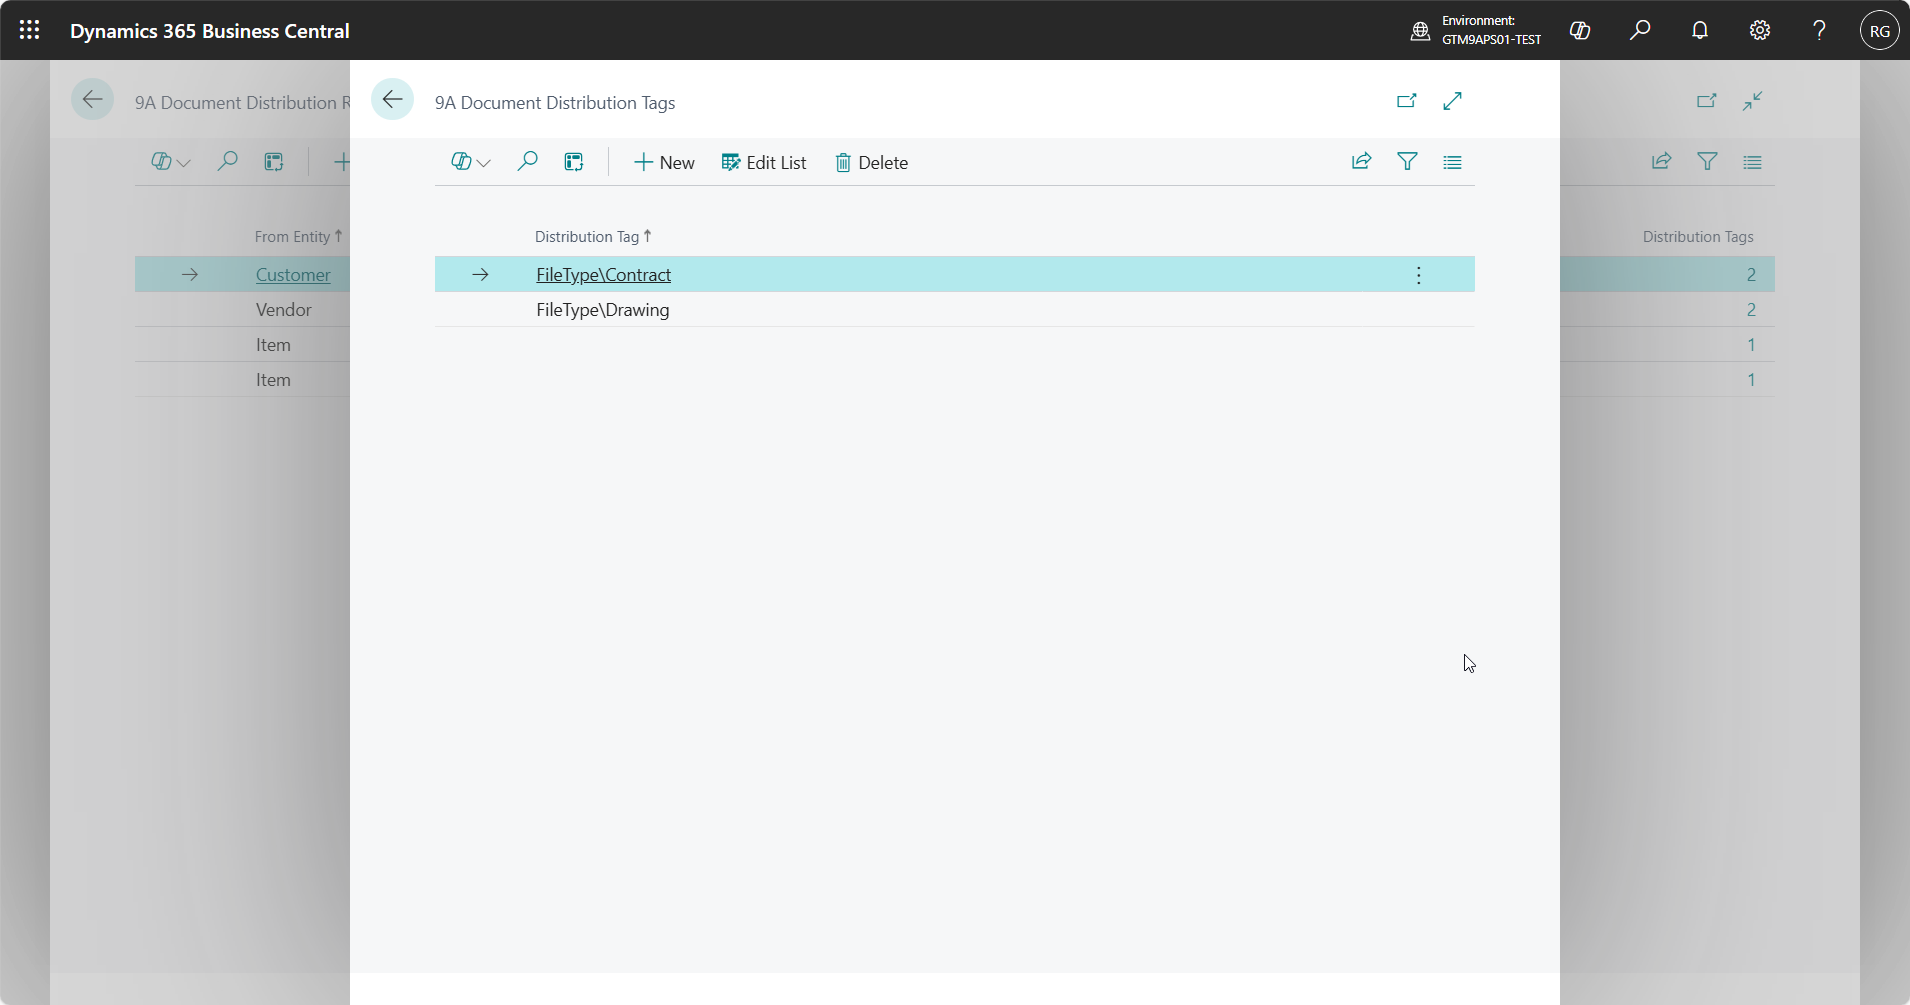Expand the Copilot dropdown in dialog toolbar
The image size is (1910, 1005).
click(x=471, y=162)
